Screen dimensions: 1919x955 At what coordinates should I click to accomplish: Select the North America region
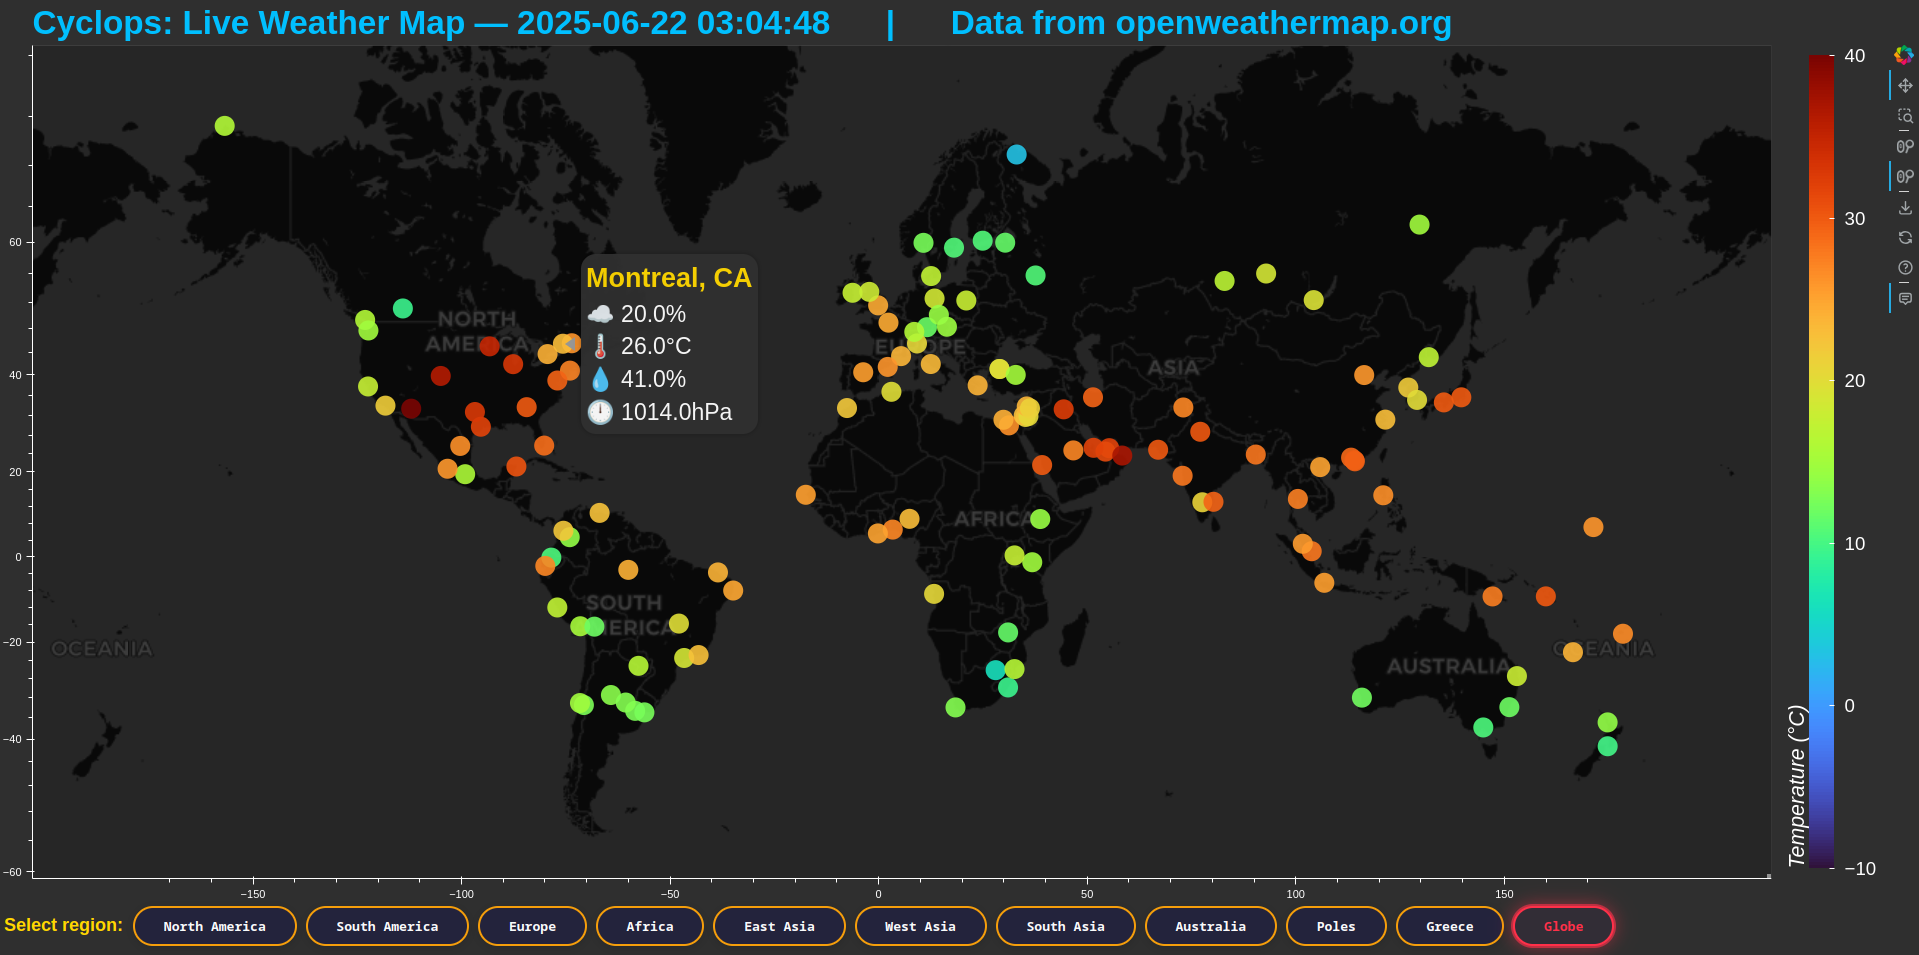point(215,926)
